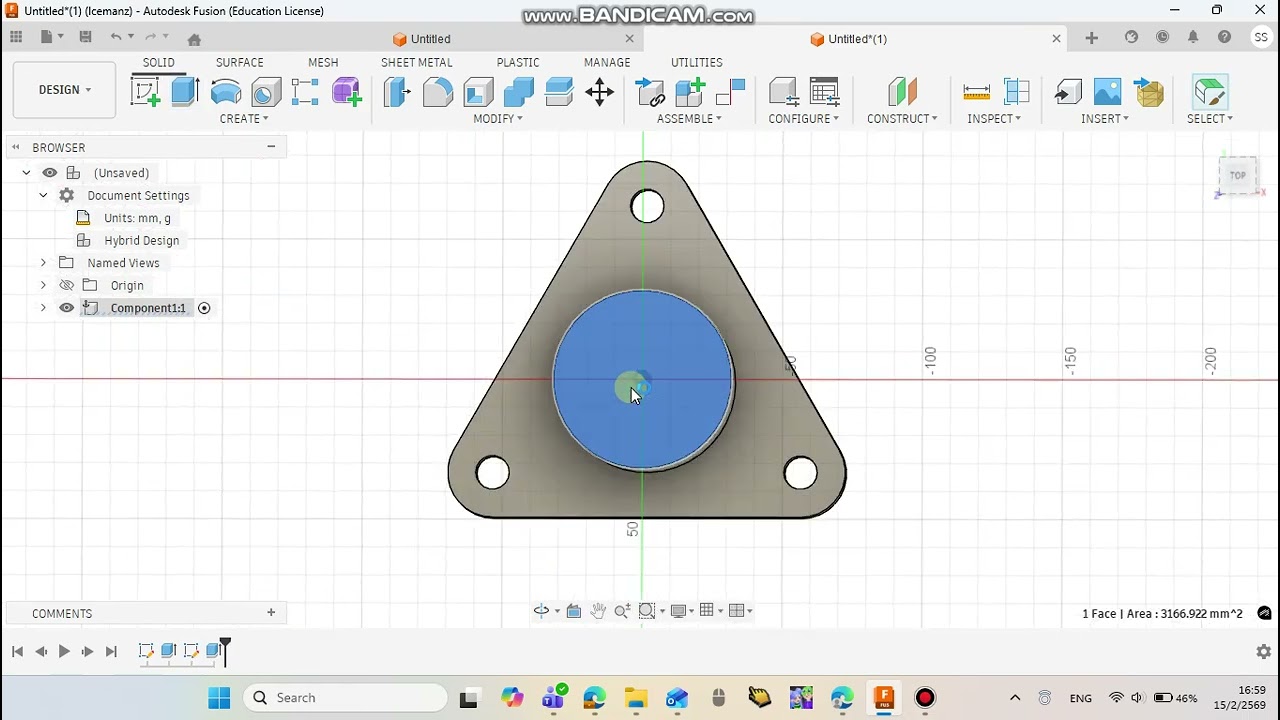Image resolution: width=1280 pixels, height=720 pixels.
Task: Select the Shell tool
Action: pyautogui.click(x=478, y=92)
